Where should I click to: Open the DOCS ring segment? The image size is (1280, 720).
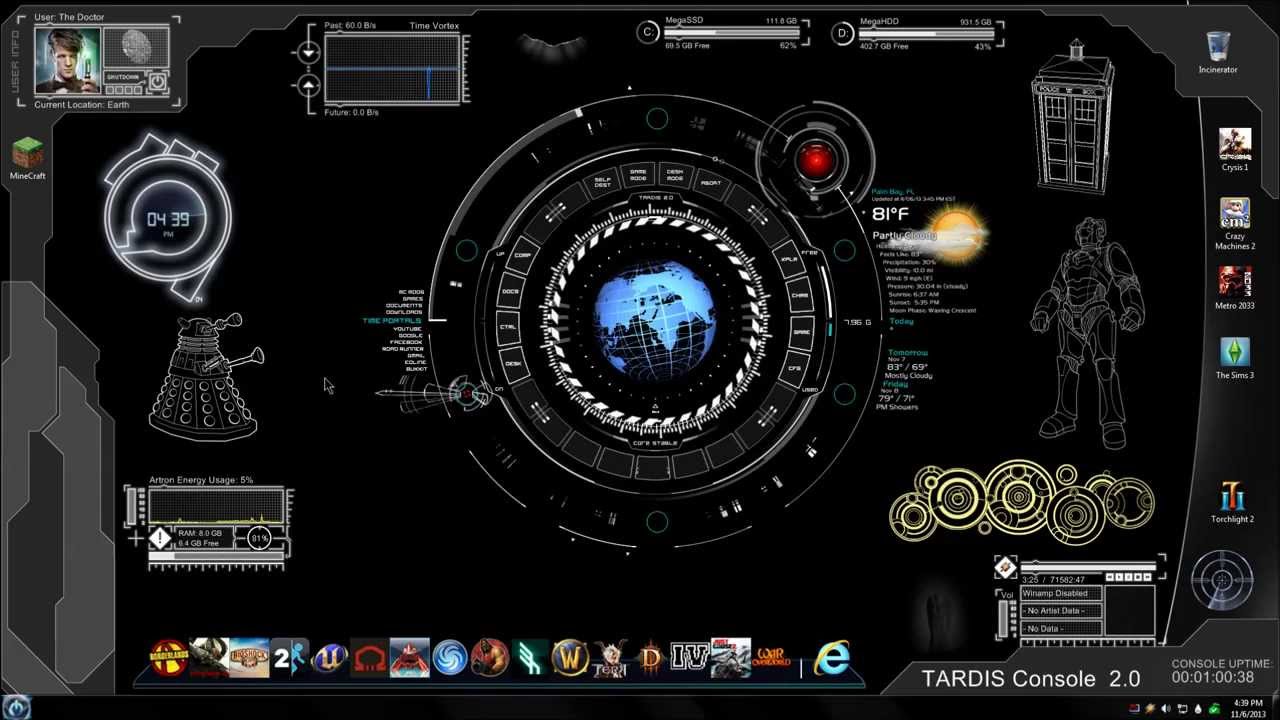[511, 291]
